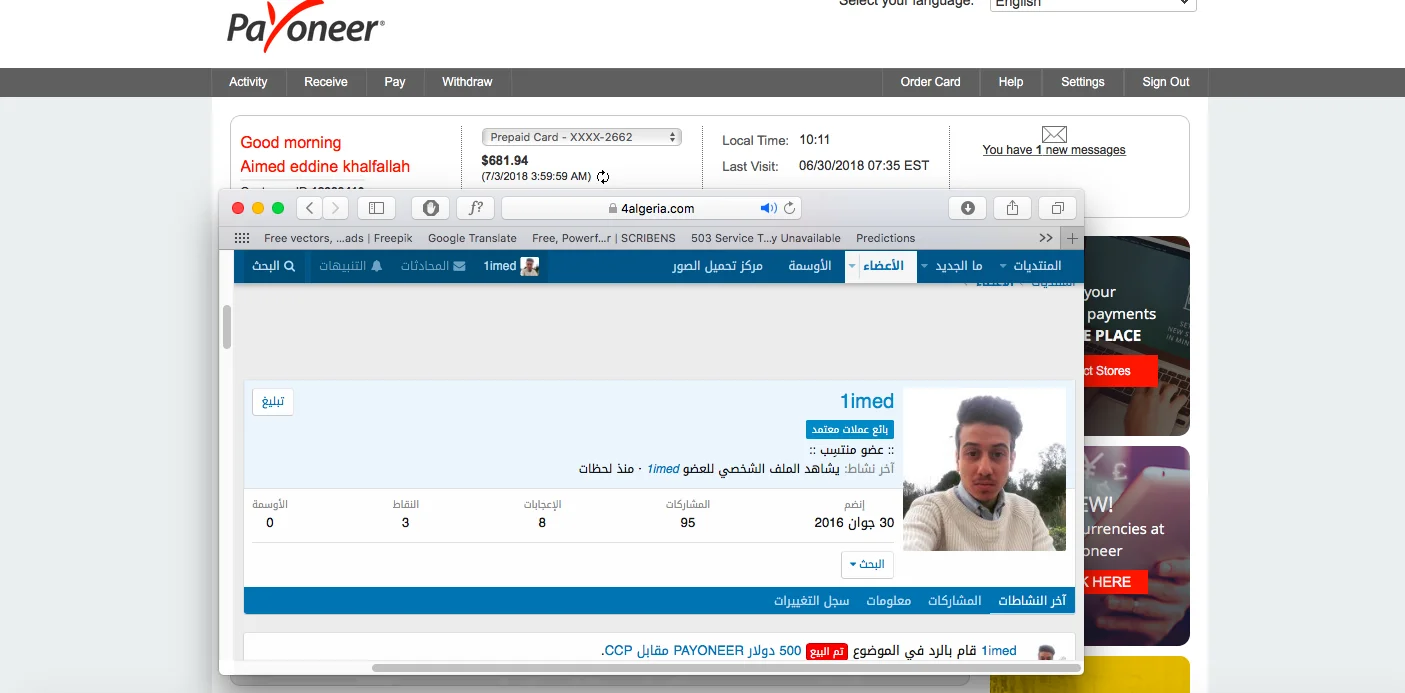Click the Safari sidebar toggle icon
This screenshot has width=1405, height=693.
coord(376,208)
